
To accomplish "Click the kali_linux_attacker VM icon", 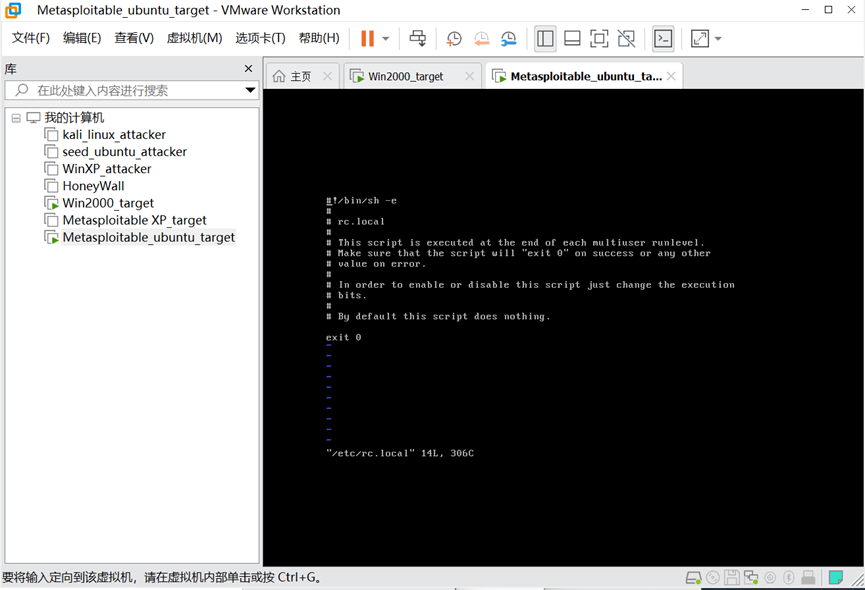I will point(51,135).
